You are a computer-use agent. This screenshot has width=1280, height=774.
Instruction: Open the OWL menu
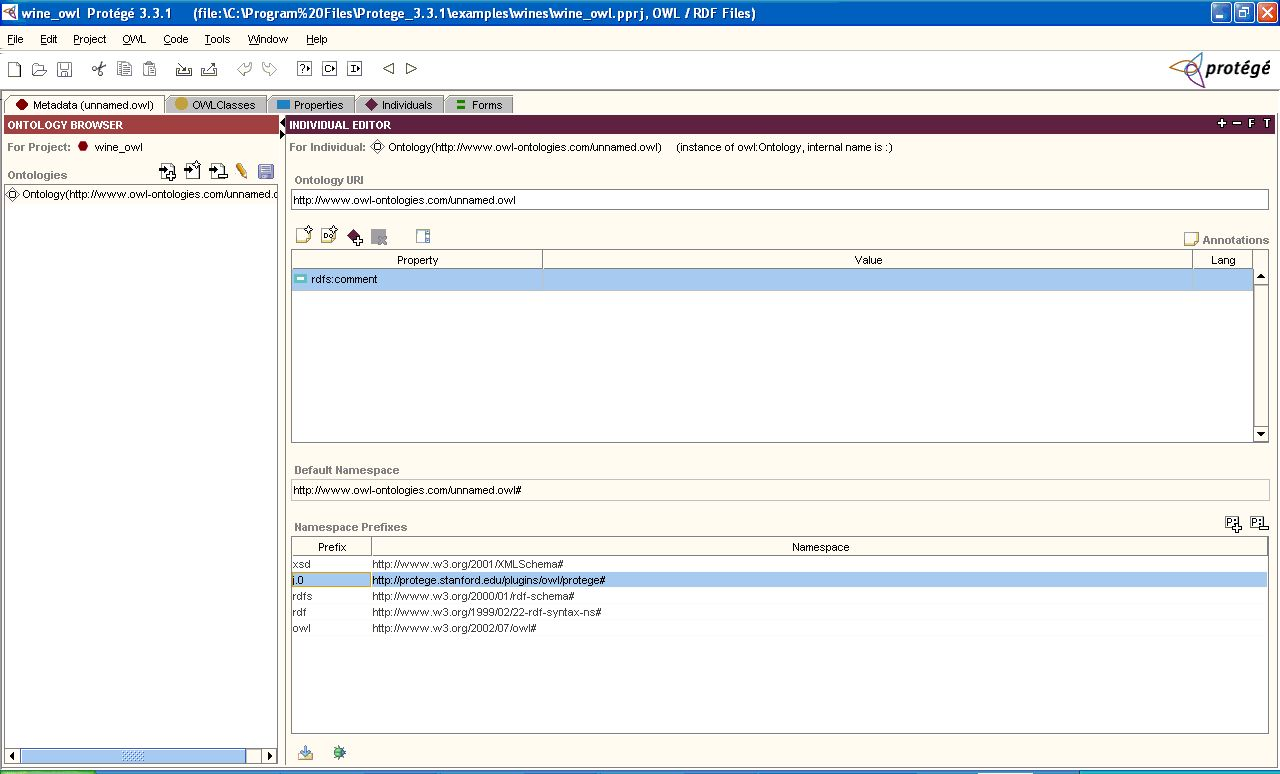tap(134, 39)
